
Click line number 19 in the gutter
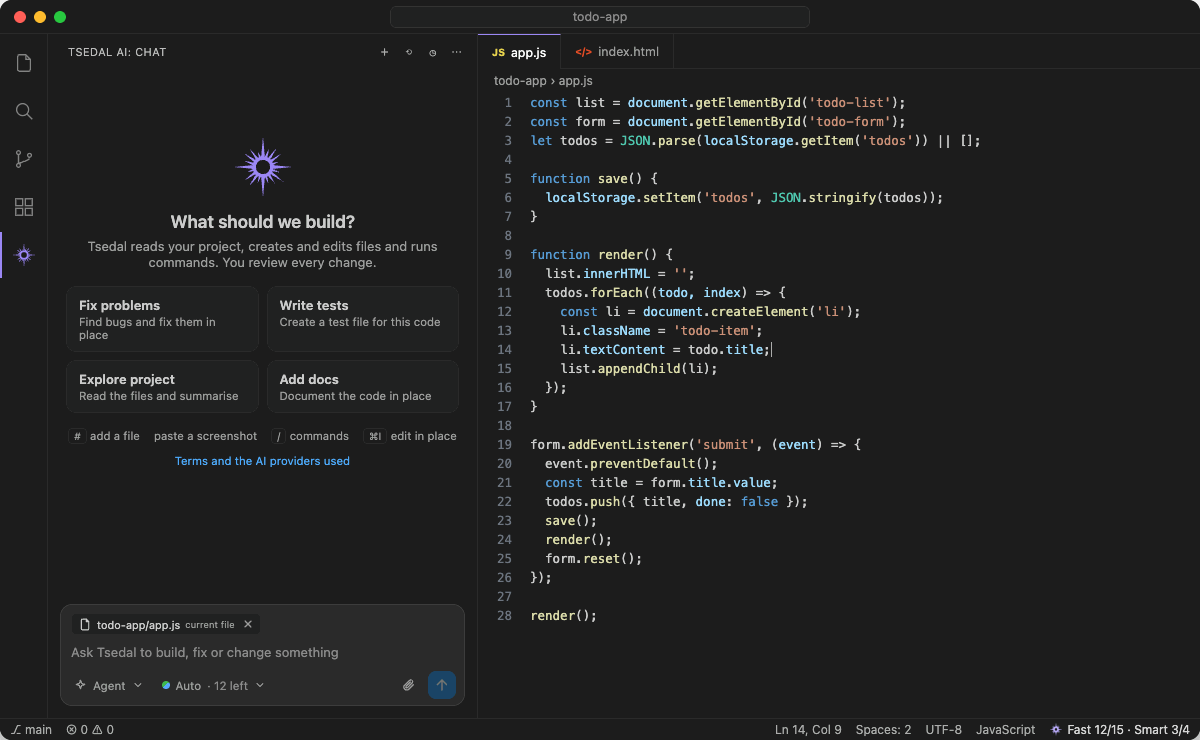[504, 444]
